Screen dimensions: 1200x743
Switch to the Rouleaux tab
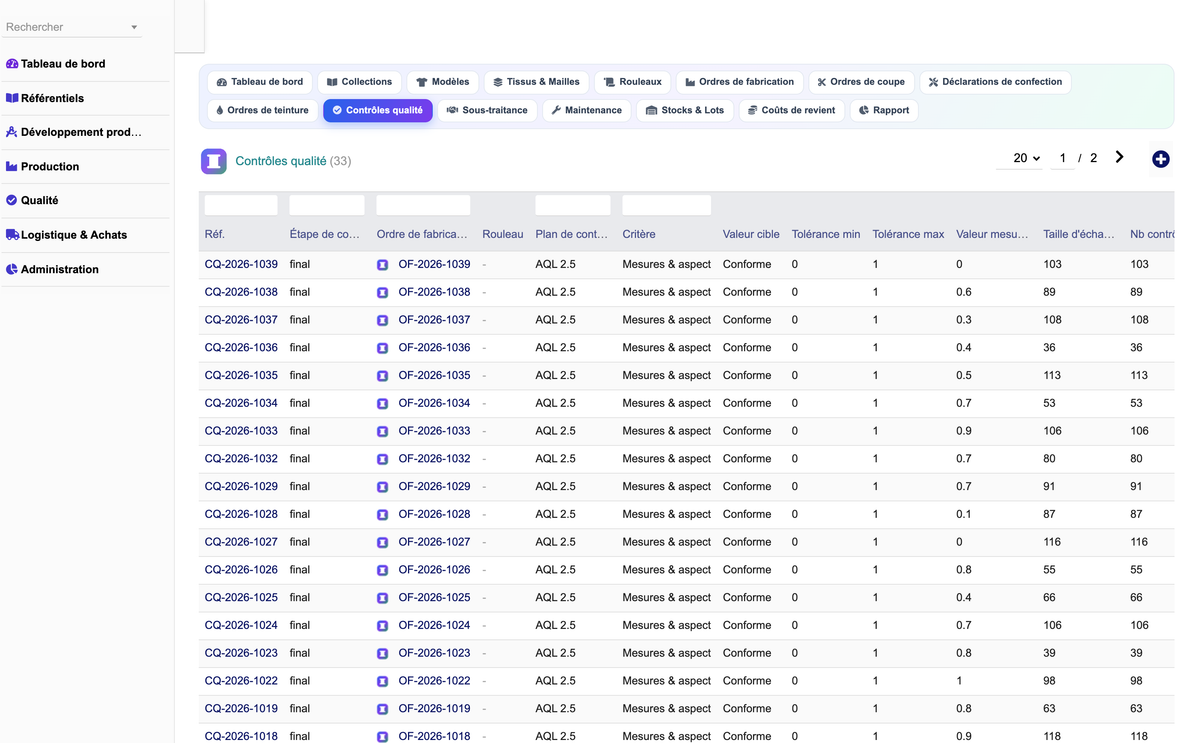click(633, 82)
